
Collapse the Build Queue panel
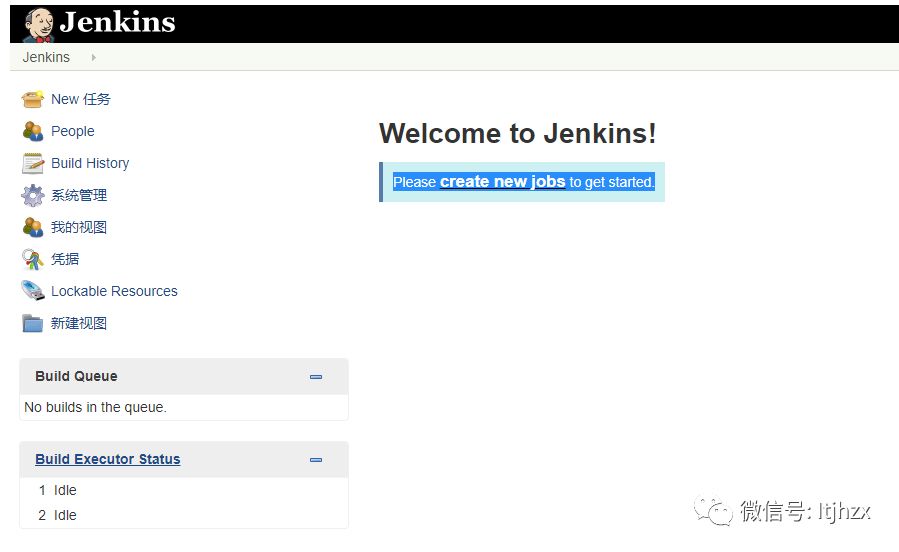[316, 377]
